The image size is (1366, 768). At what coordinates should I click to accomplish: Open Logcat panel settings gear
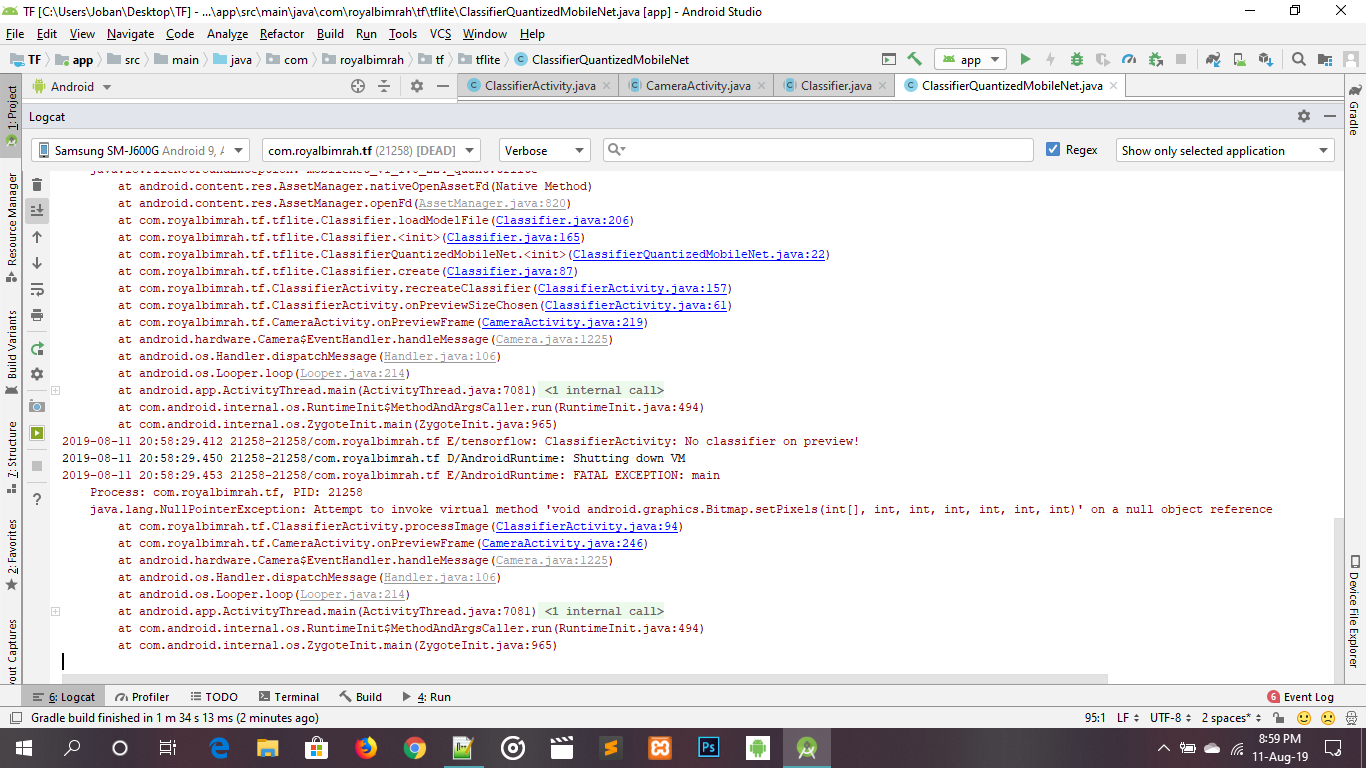[x=1304, y=116]
